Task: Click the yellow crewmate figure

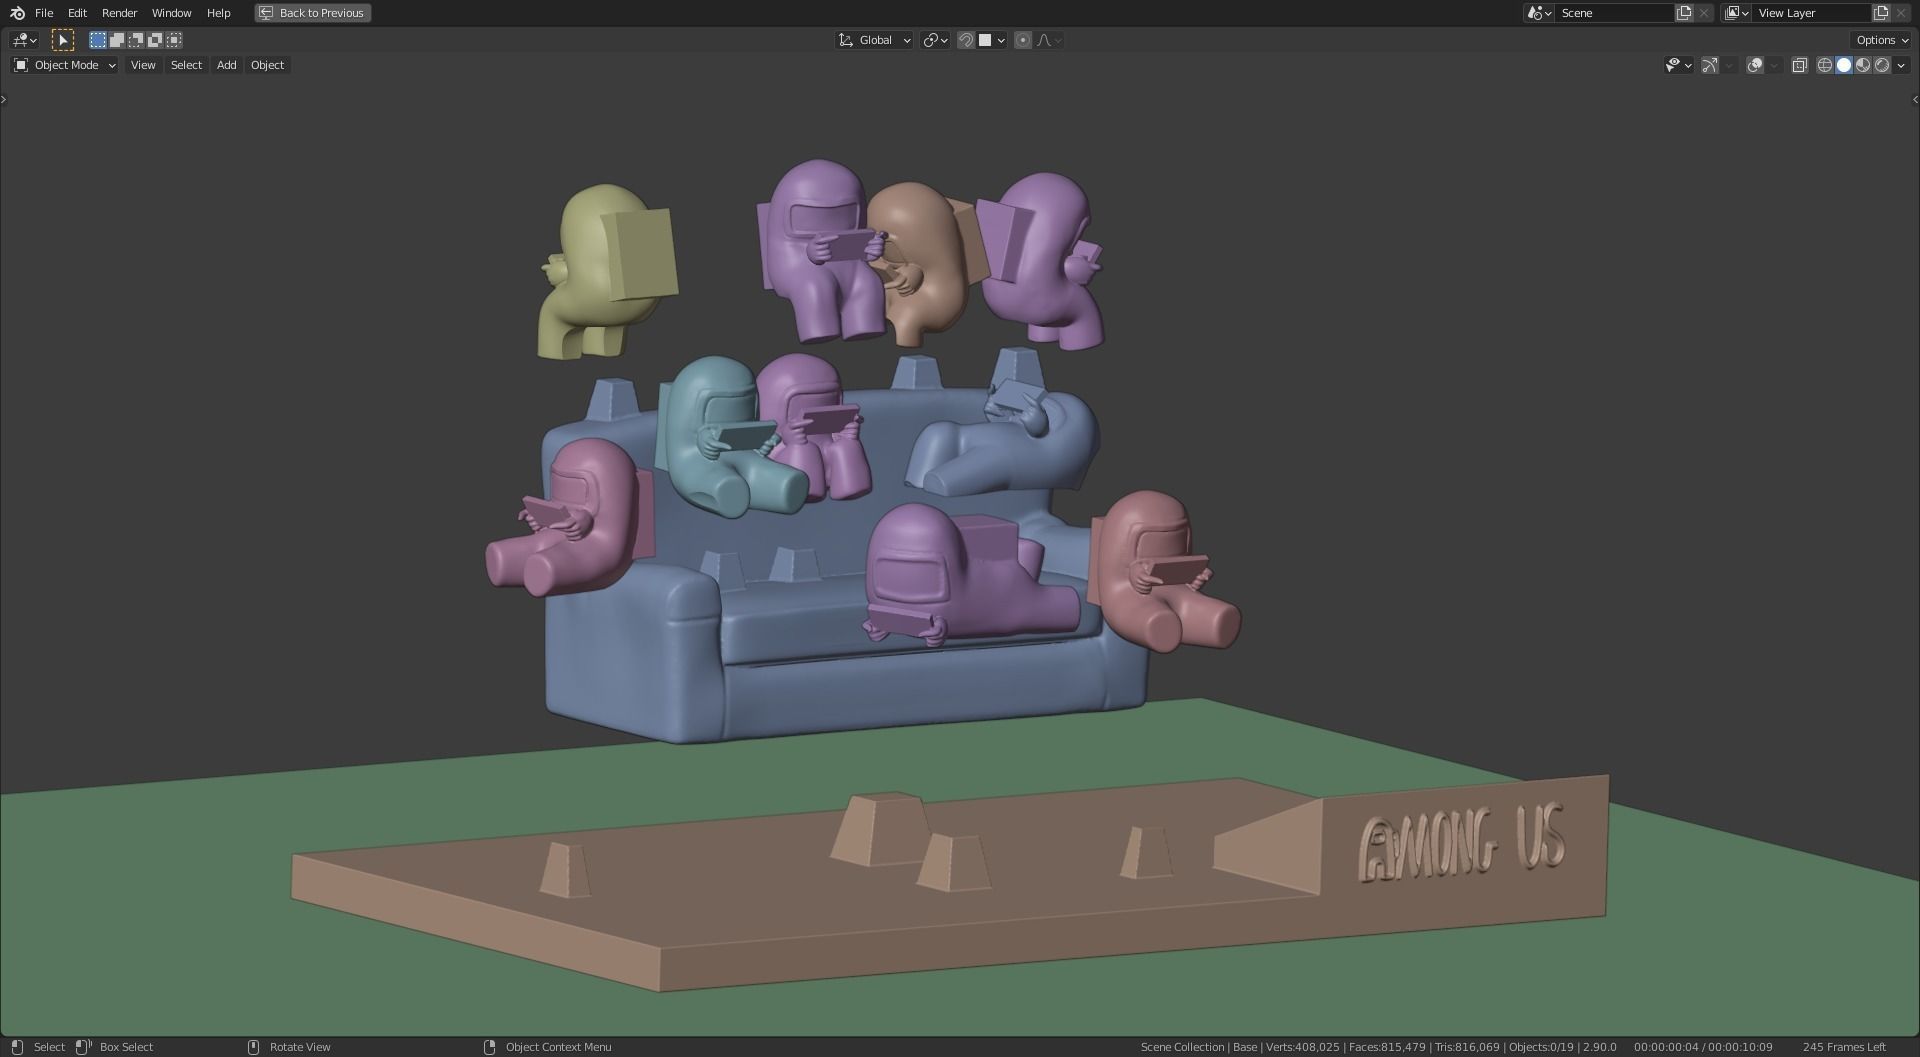Action: pos(606,272)
